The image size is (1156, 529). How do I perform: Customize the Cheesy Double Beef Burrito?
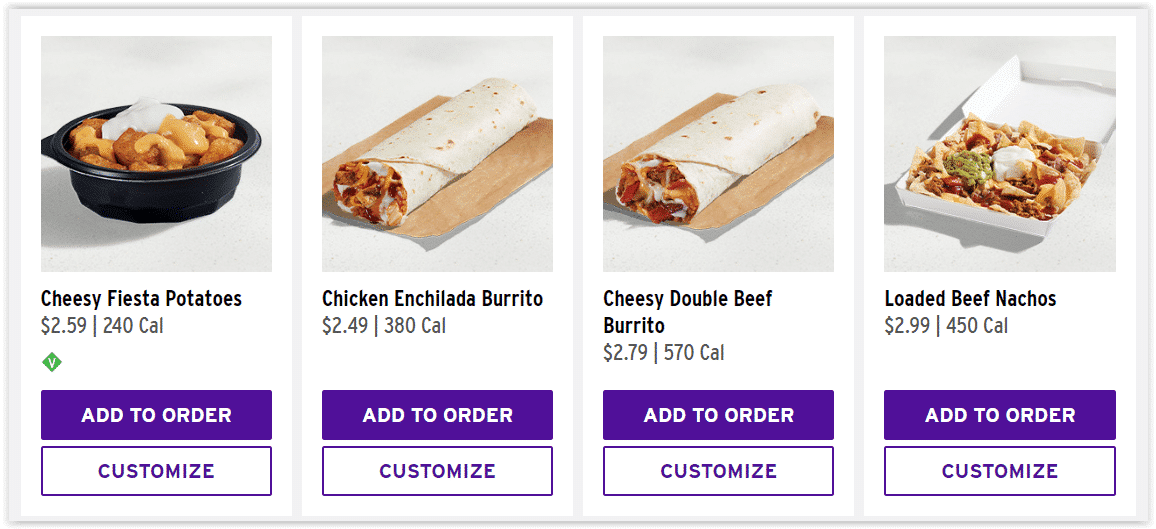tap(718, 471)
